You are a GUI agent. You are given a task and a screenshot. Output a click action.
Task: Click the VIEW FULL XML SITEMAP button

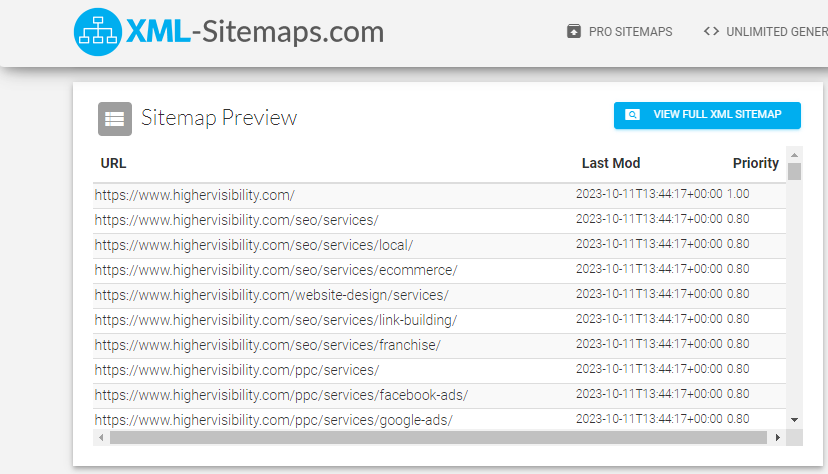click(707, 115)
